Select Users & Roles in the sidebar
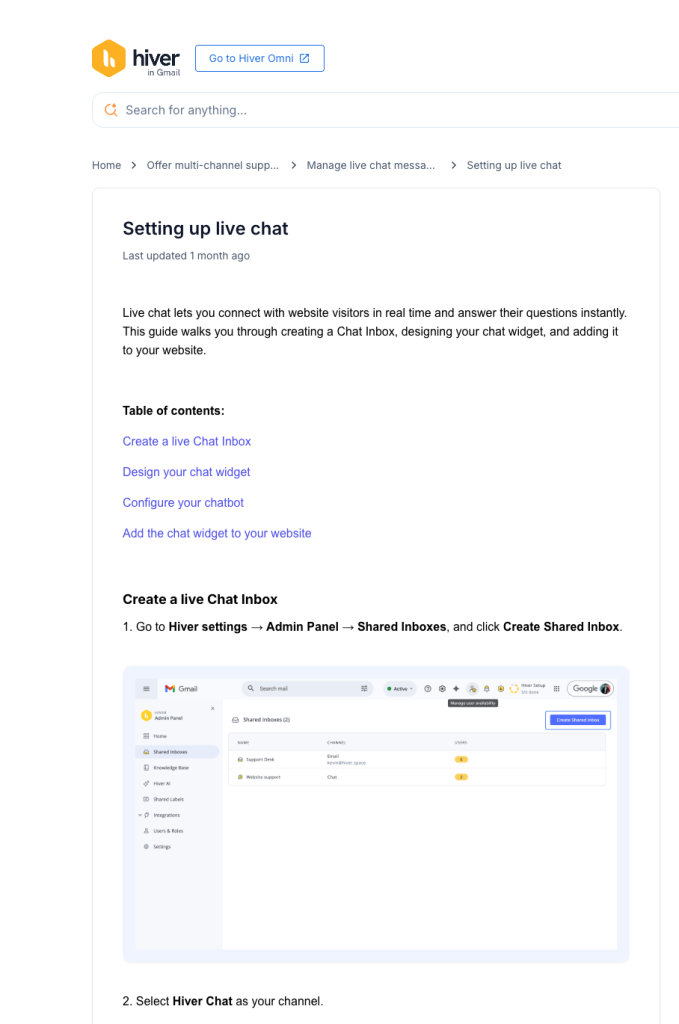The height and width of the screenshot is (1024, 679). [x=146, y=830]
